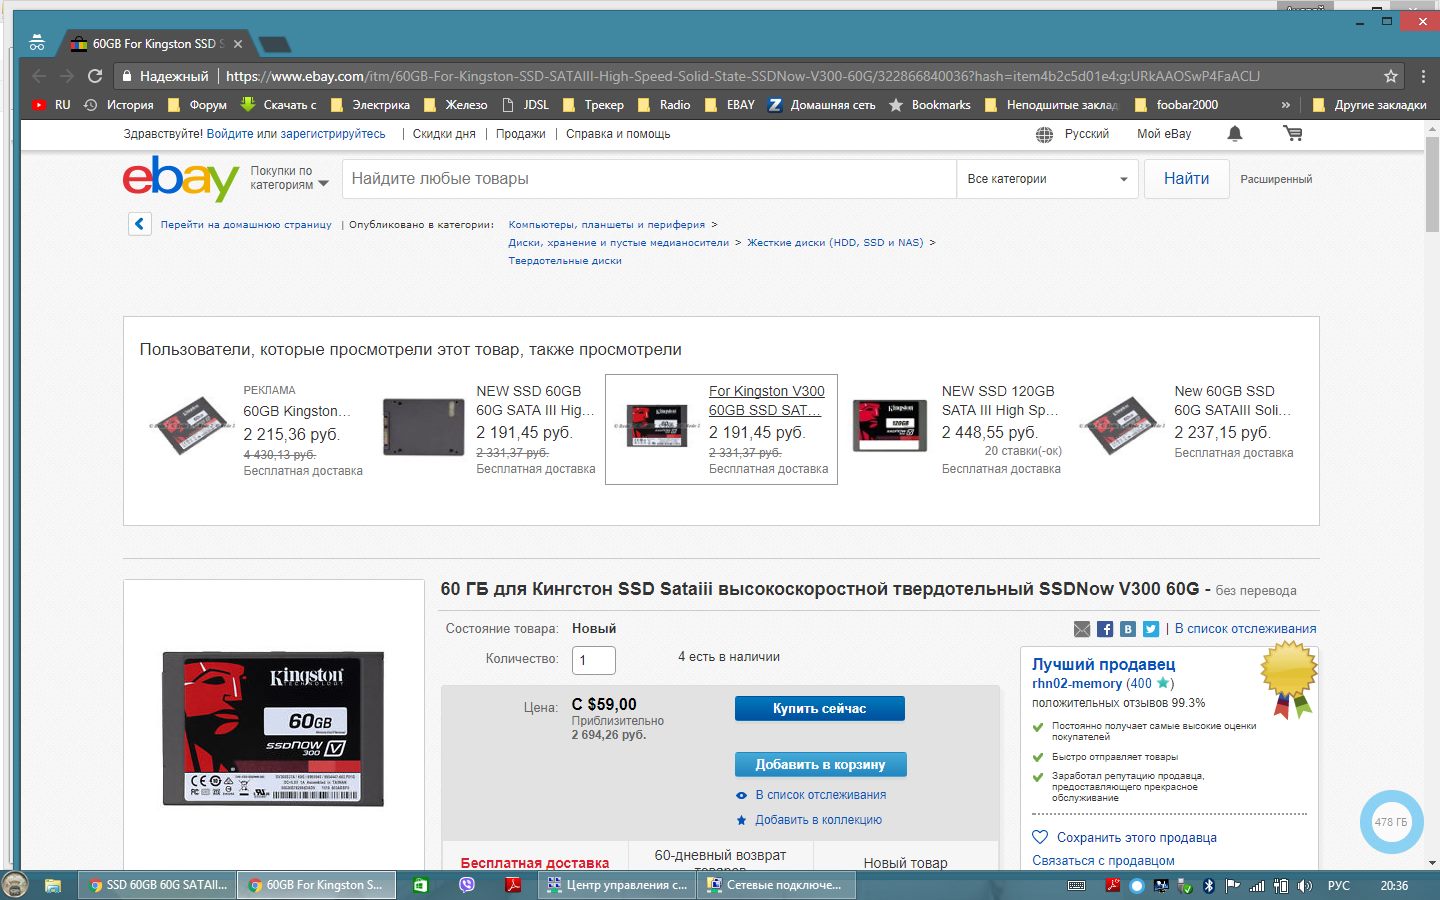This screenshot has width=1440, height=900.
Task: Share listing via Facebook icon
Action: point(1105,629)
